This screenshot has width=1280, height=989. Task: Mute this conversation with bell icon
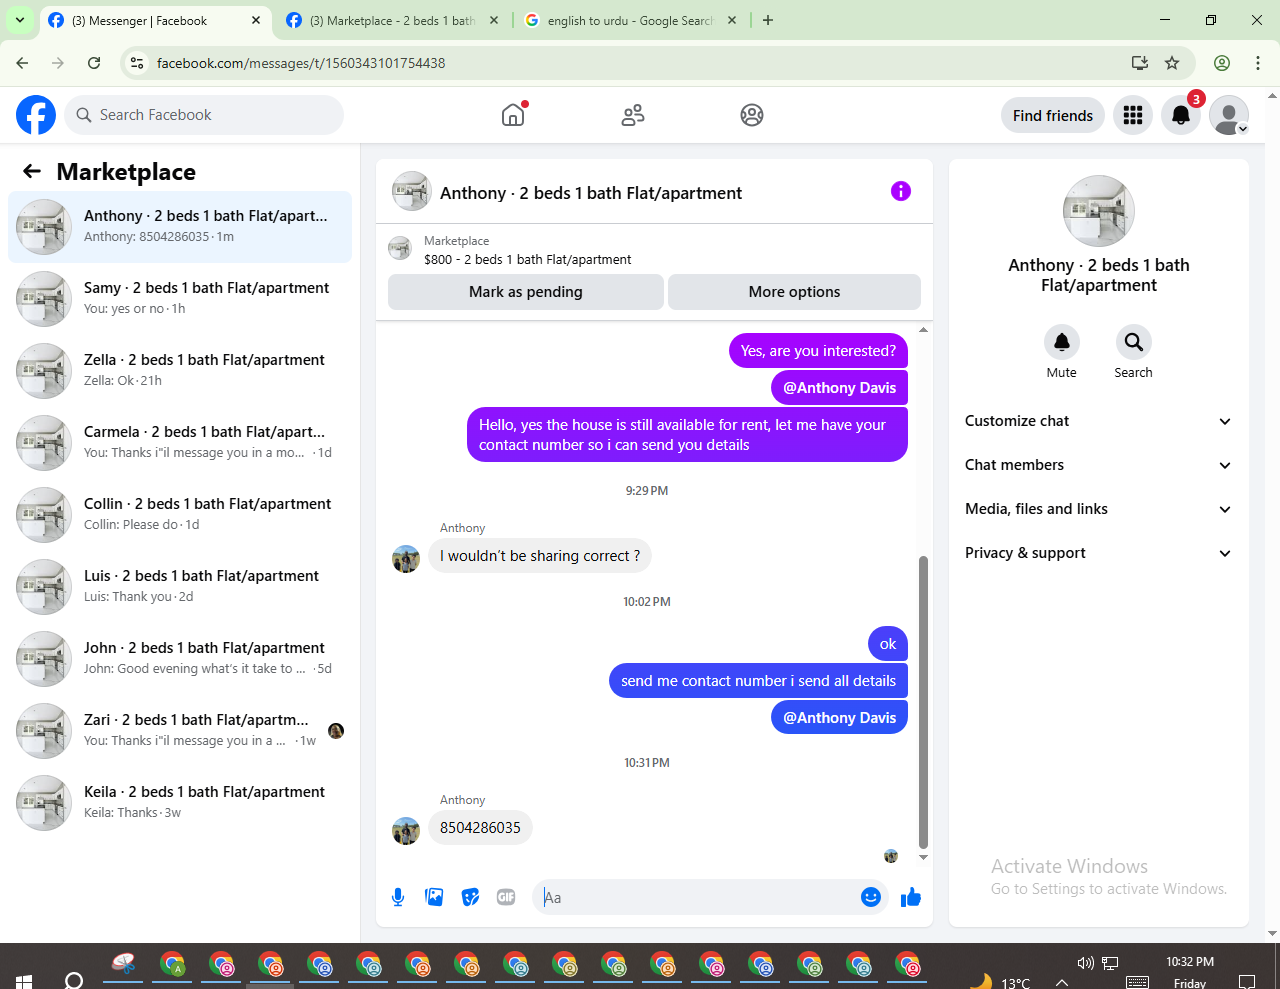[1062, 342]
